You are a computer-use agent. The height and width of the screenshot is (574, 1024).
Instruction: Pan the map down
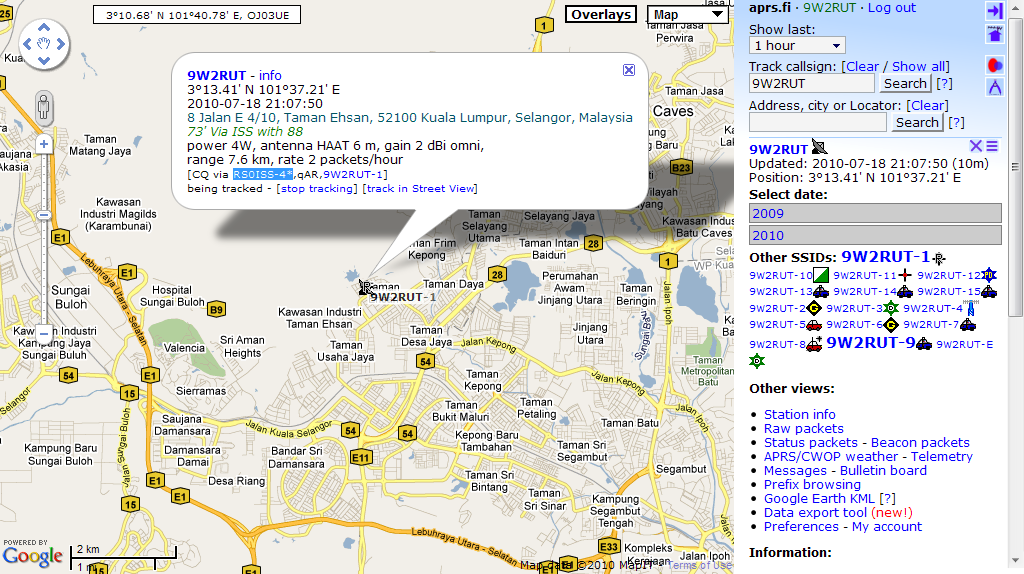coord(44,61)
